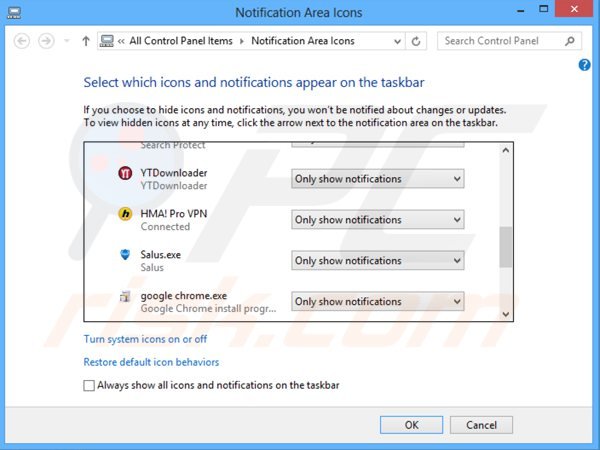
Task: Show hidden breadcrumb locations double chevron
Action: [x=121, y=41]
